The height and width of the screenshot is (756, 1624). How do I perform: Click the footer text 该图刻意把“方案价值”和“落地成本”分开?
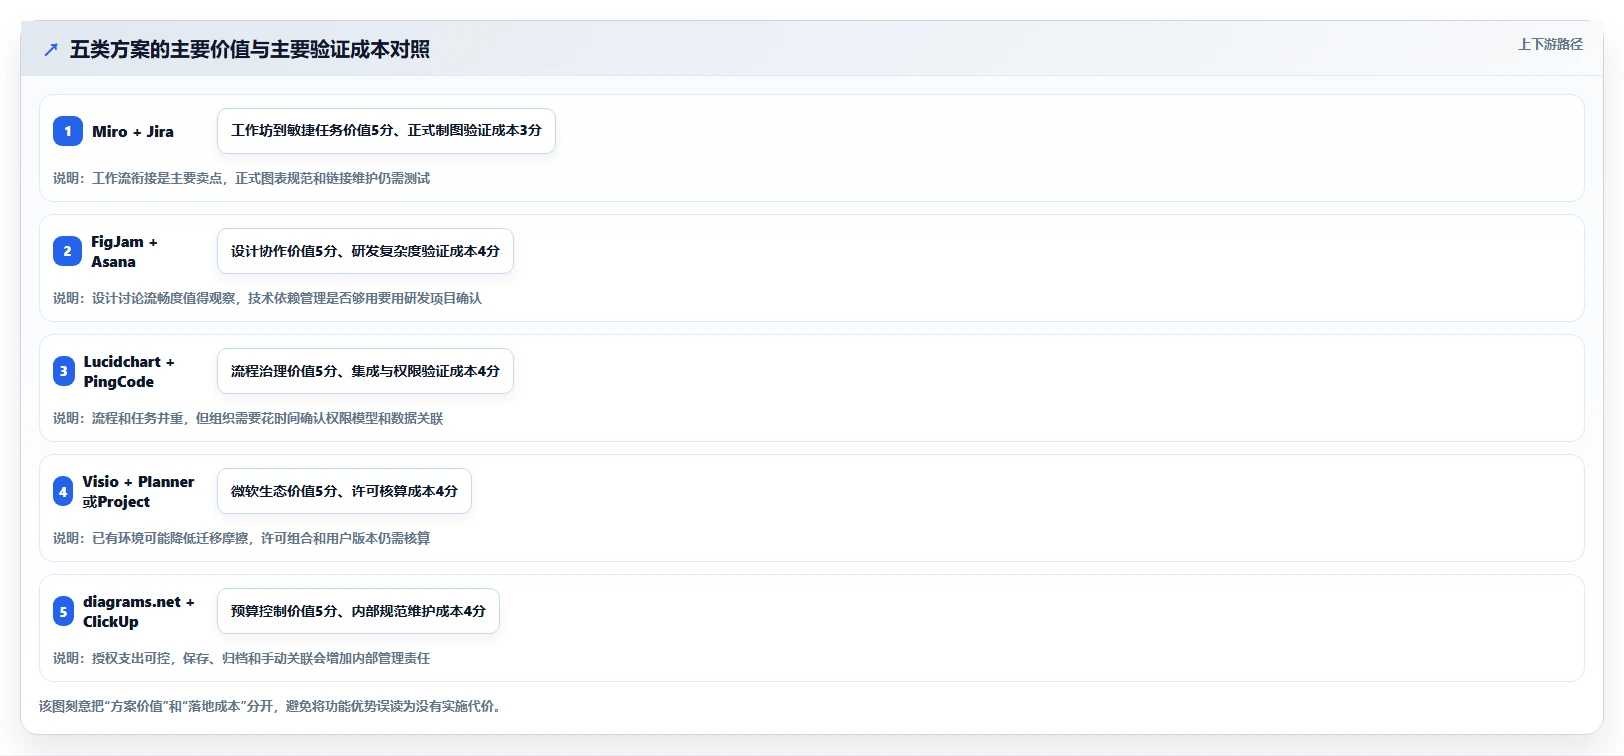point(272,706)
